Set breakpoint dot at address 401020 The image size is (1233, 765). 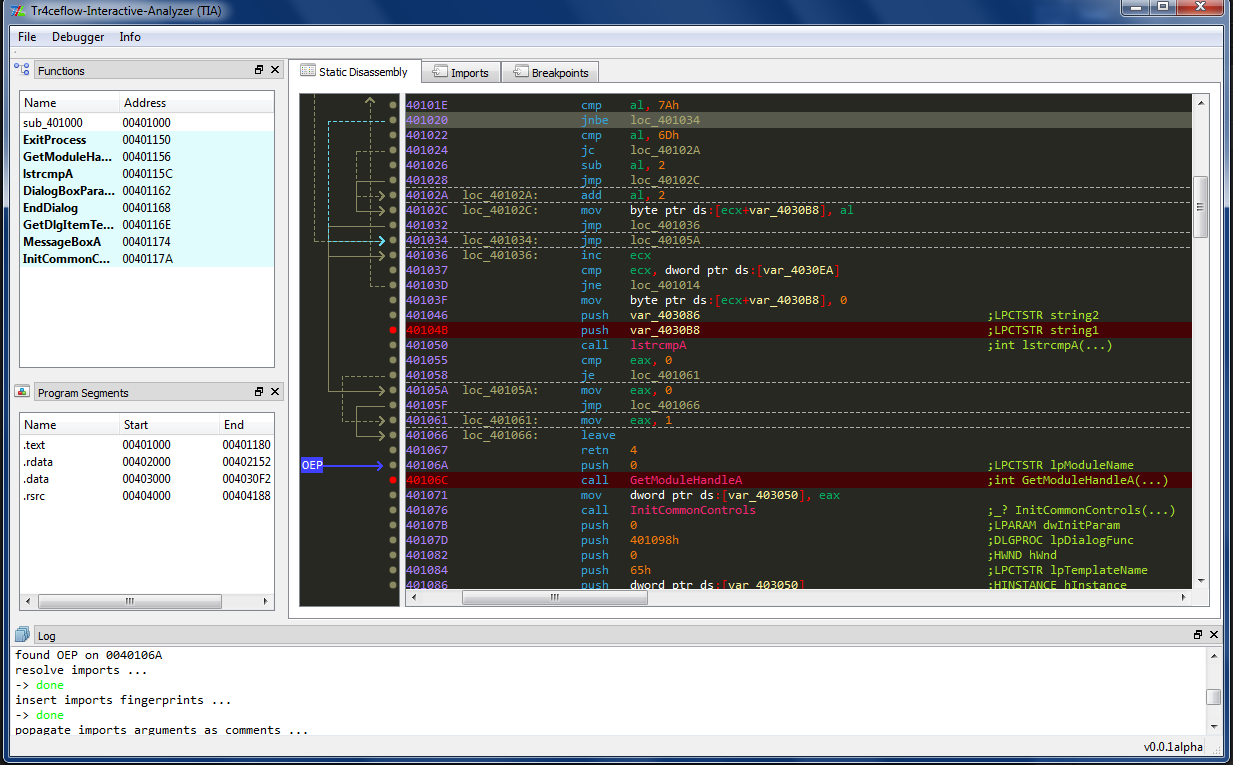pos(393,120)
